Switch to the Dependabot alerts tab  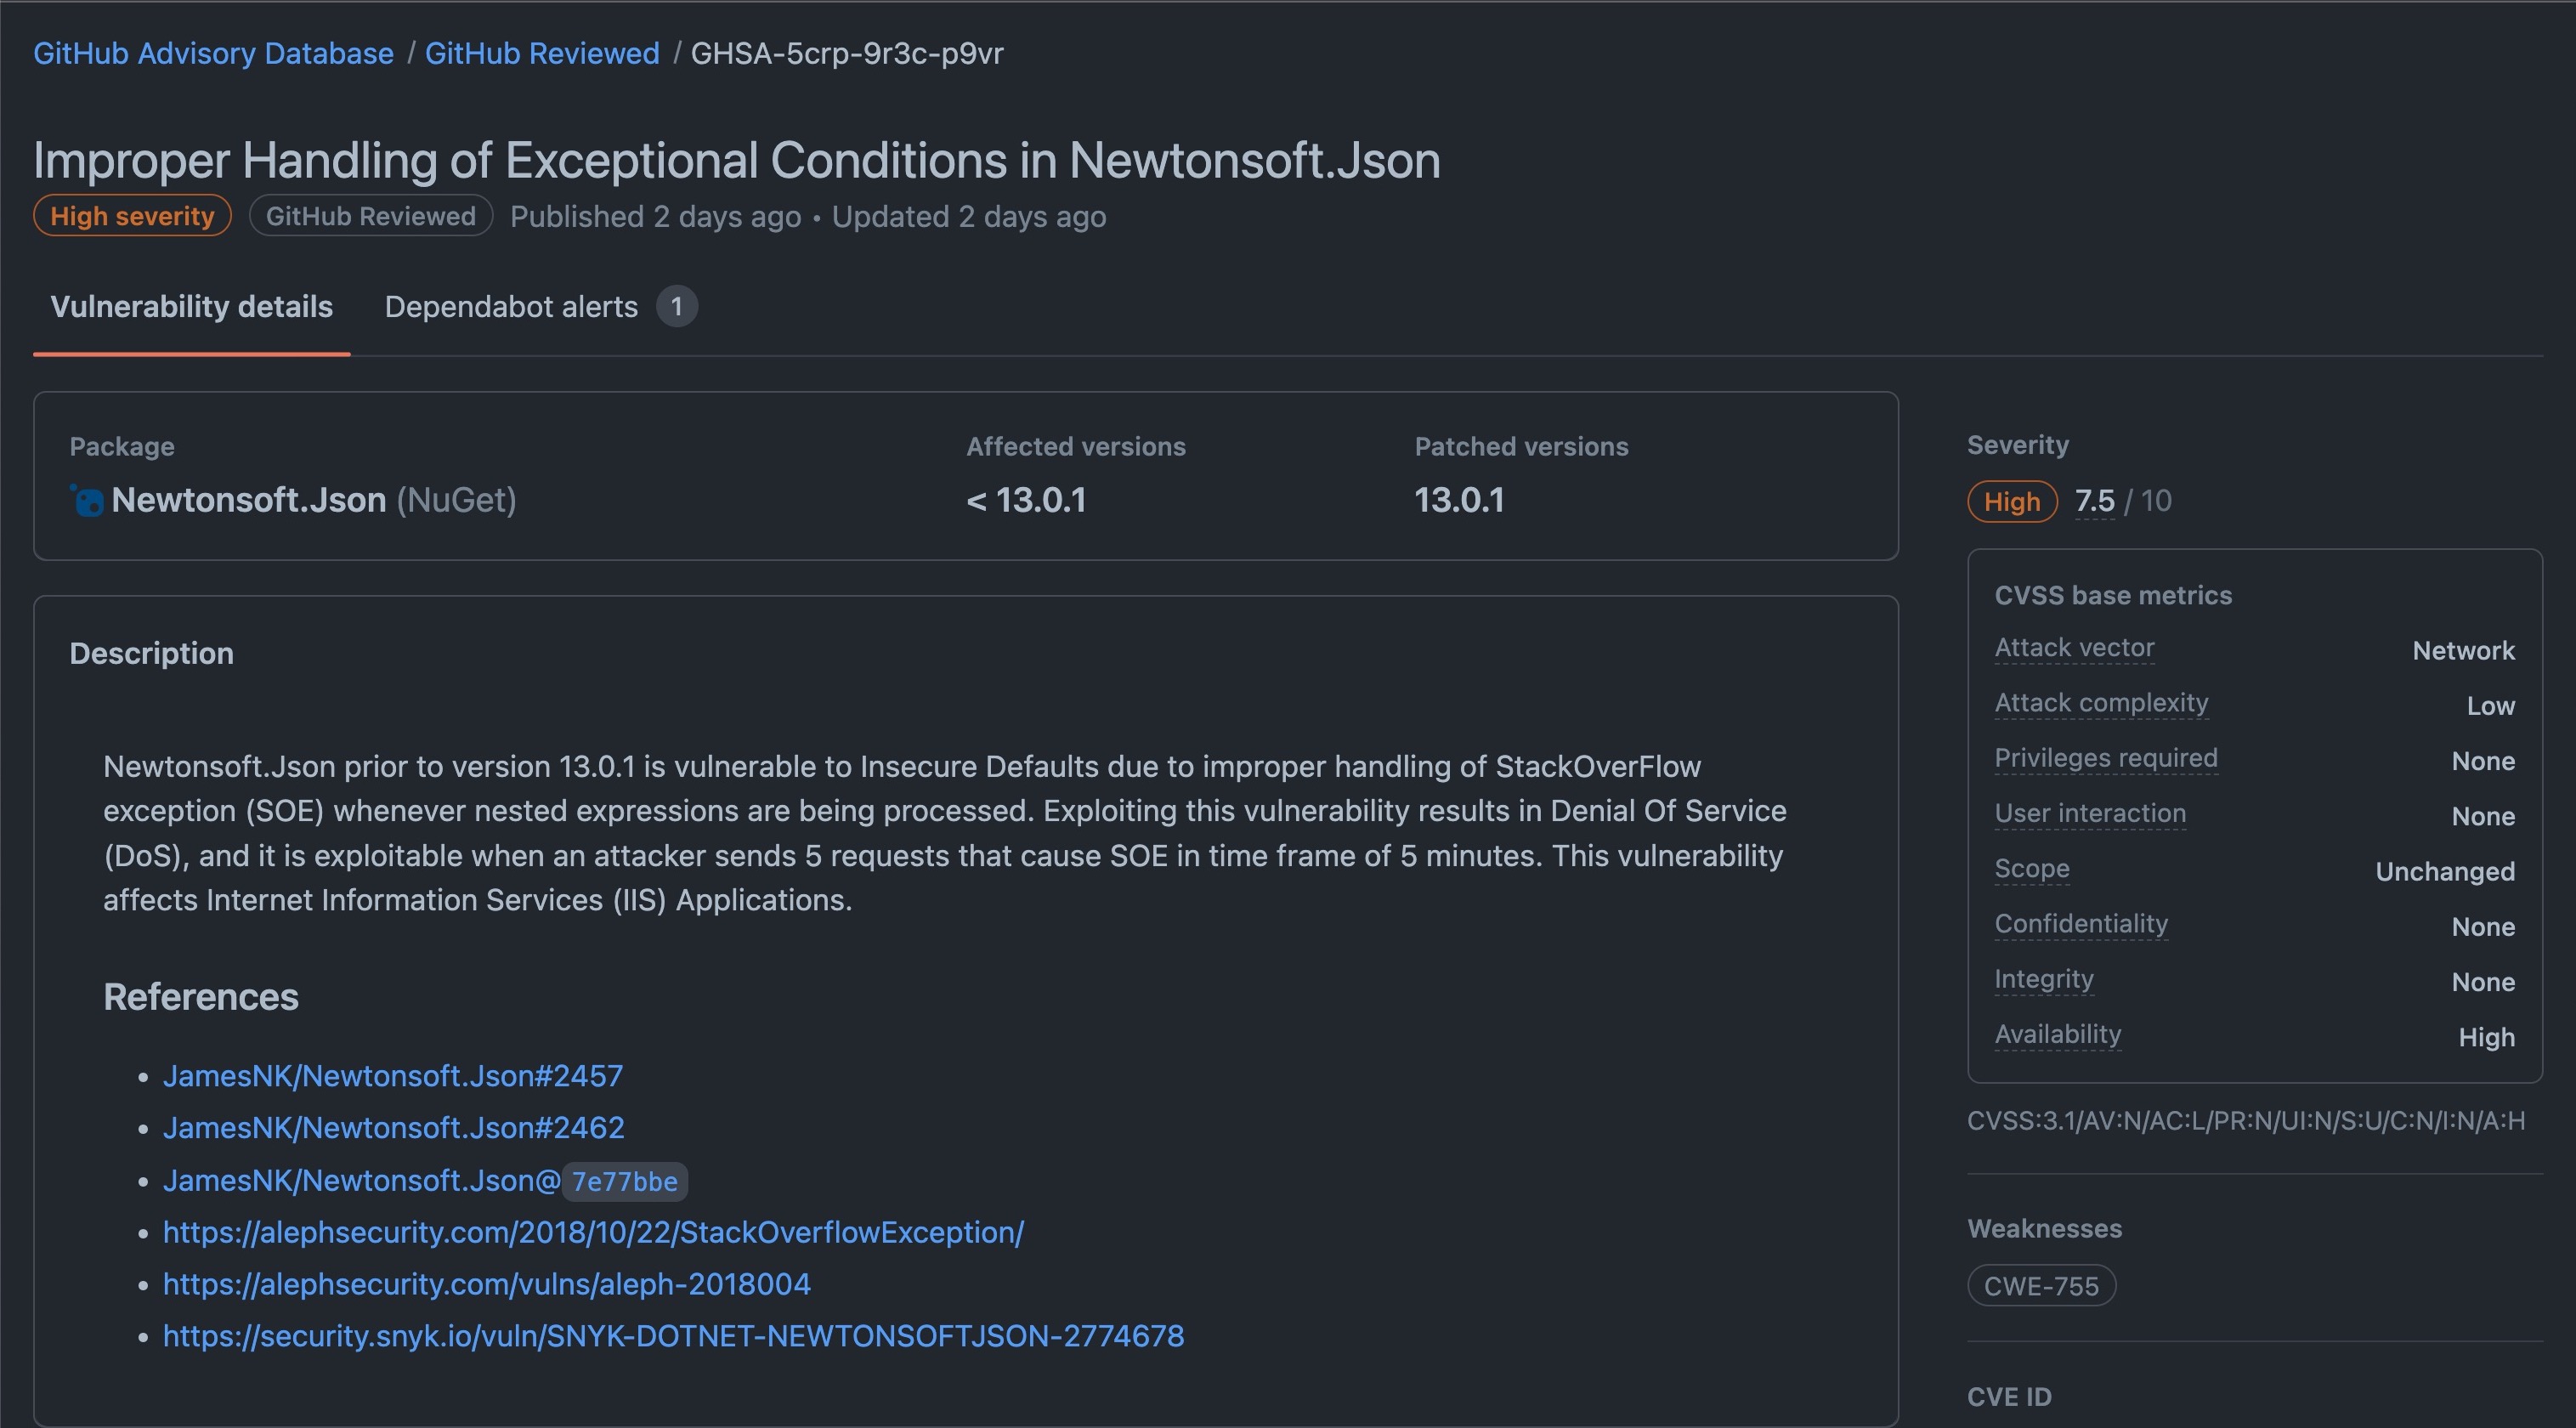511,307
